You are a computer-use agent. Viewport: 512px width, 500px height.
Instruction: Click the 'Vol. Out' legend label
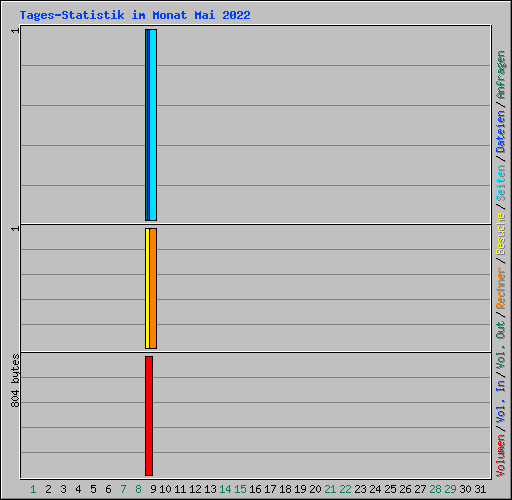click(x=501, y=345)
